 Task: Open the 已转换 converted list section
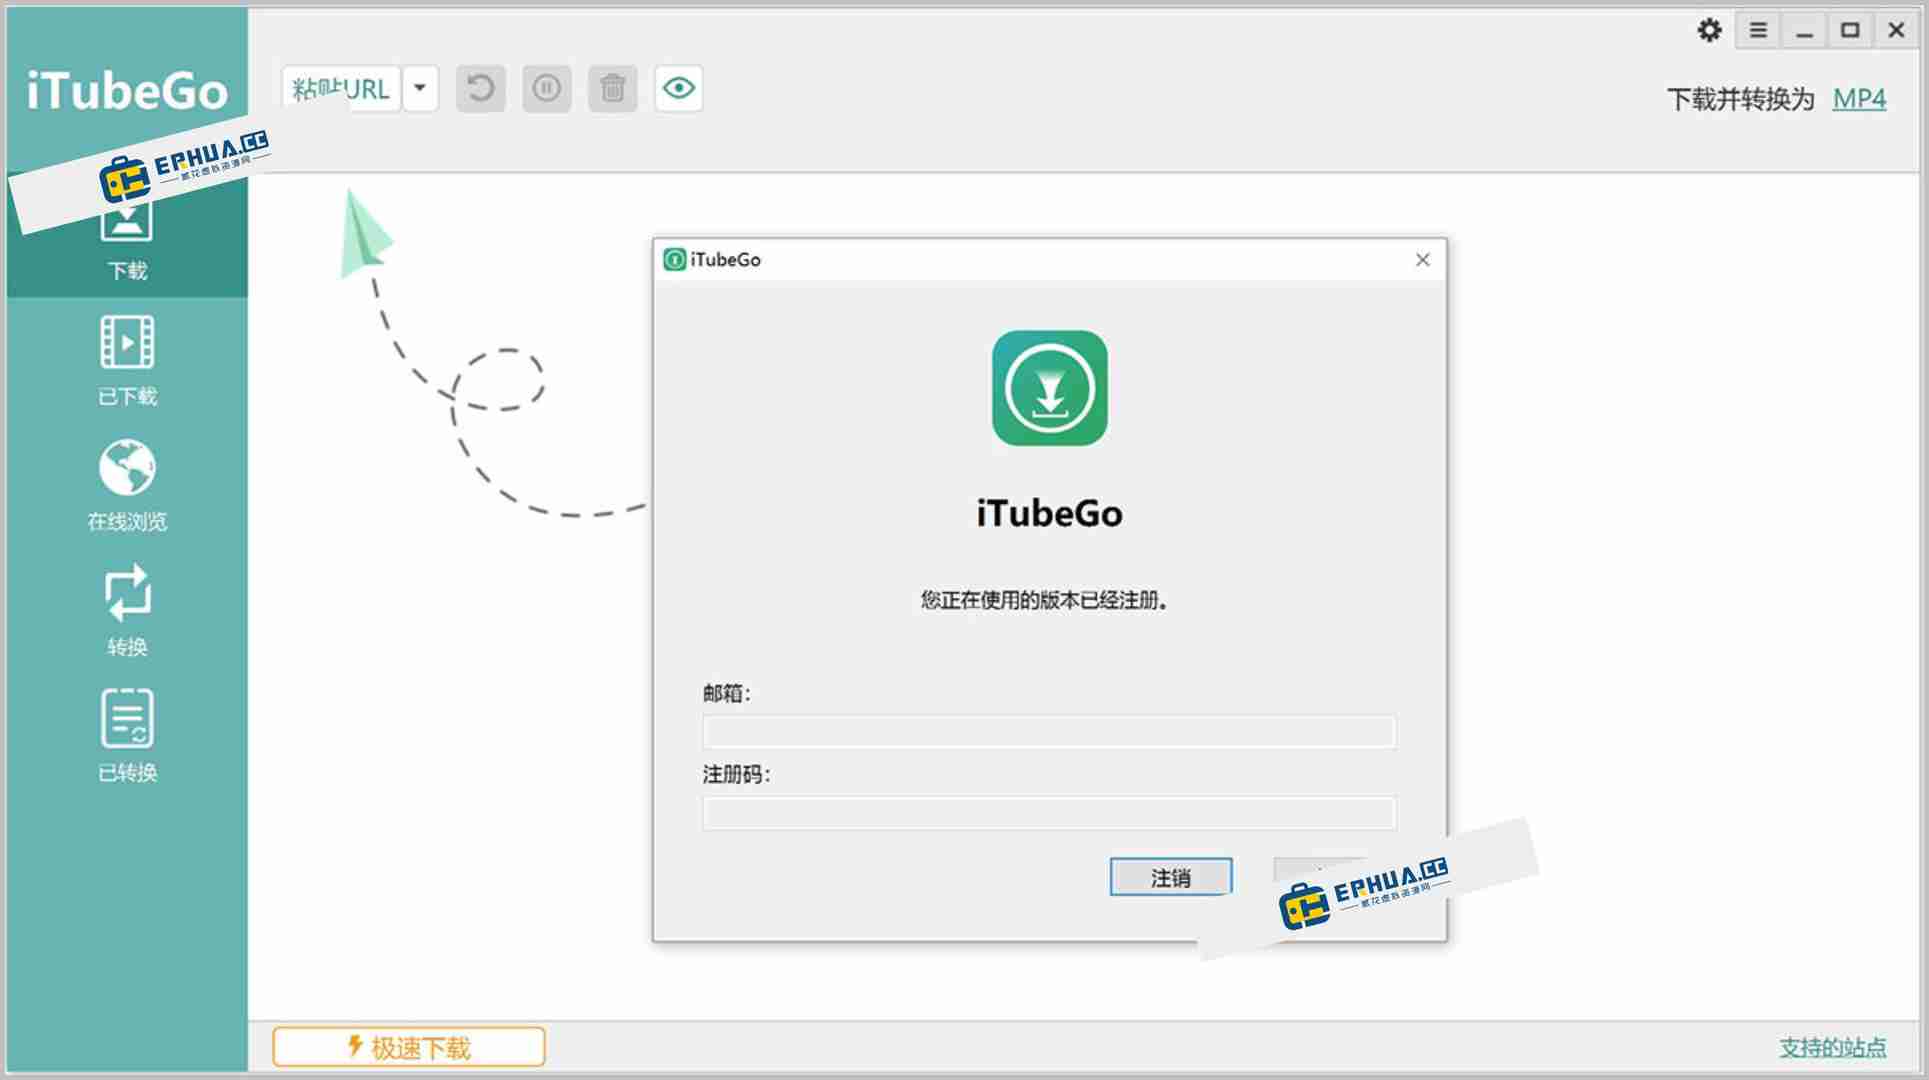127,735
